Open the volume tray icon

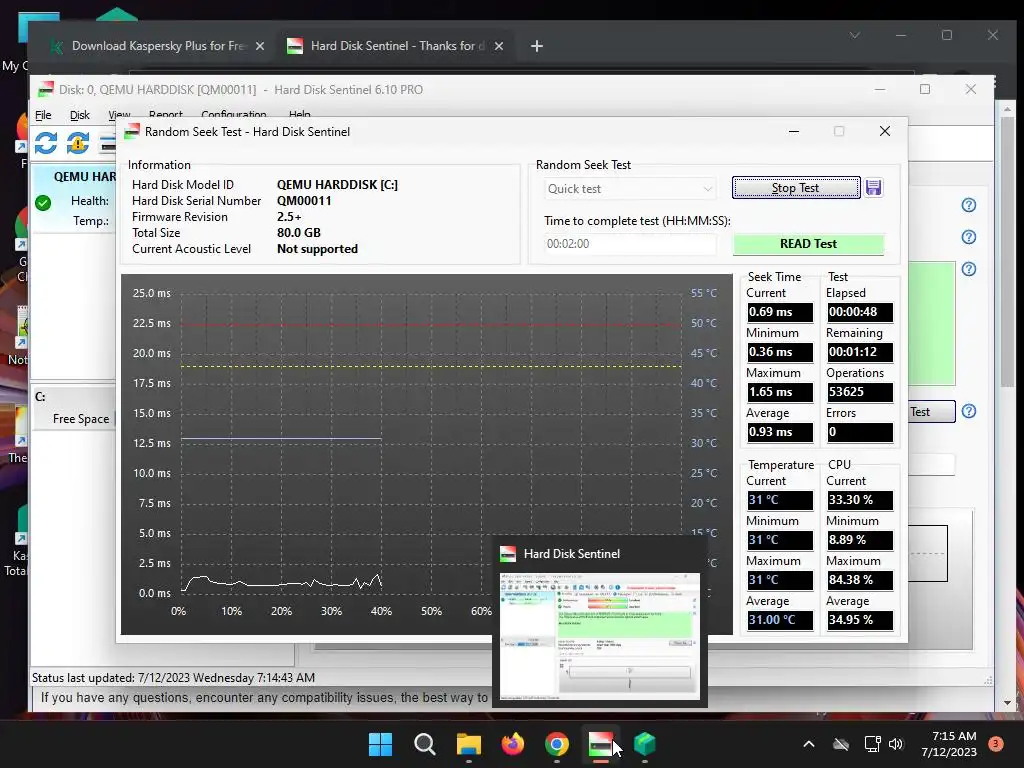coord(896,744)
